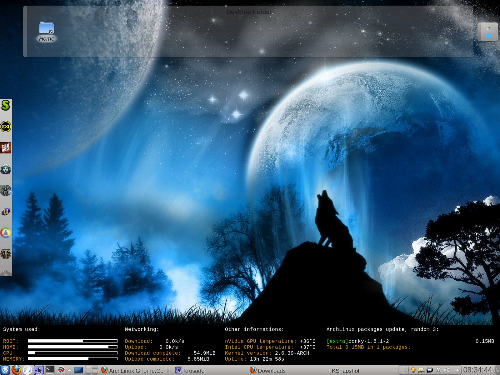Click the Kernel version line in conky
Viewport: 500px width, 375px height.
click(267, 353)
